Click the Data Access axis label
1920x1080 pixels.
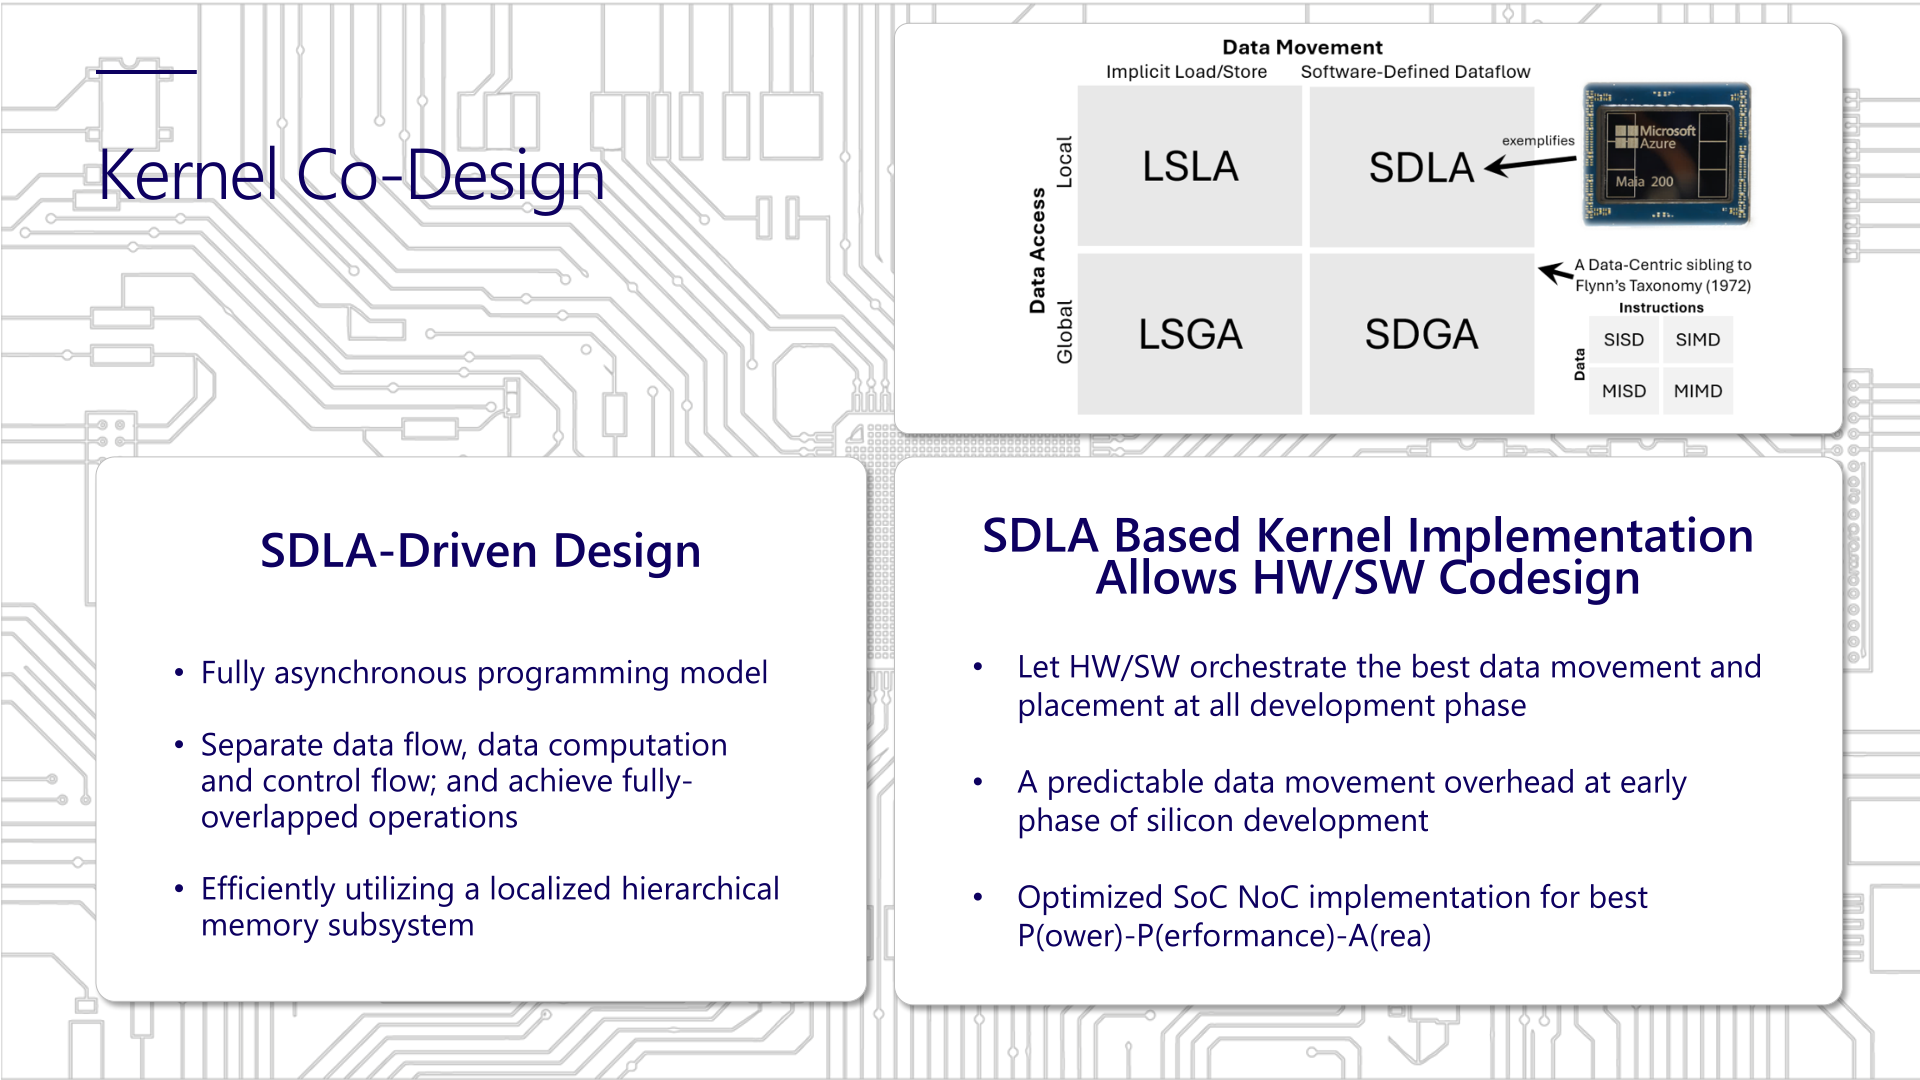tap(1037, 250)
